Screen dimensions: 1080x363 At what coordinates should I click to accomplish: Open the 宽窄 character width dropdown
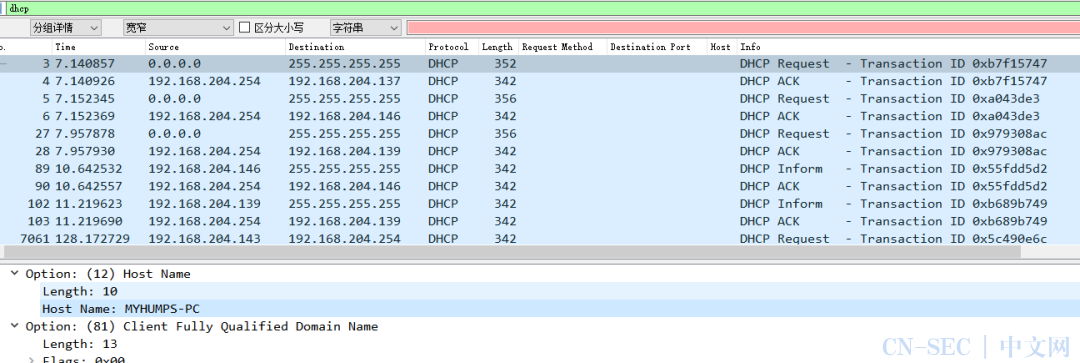click(178, 28)
